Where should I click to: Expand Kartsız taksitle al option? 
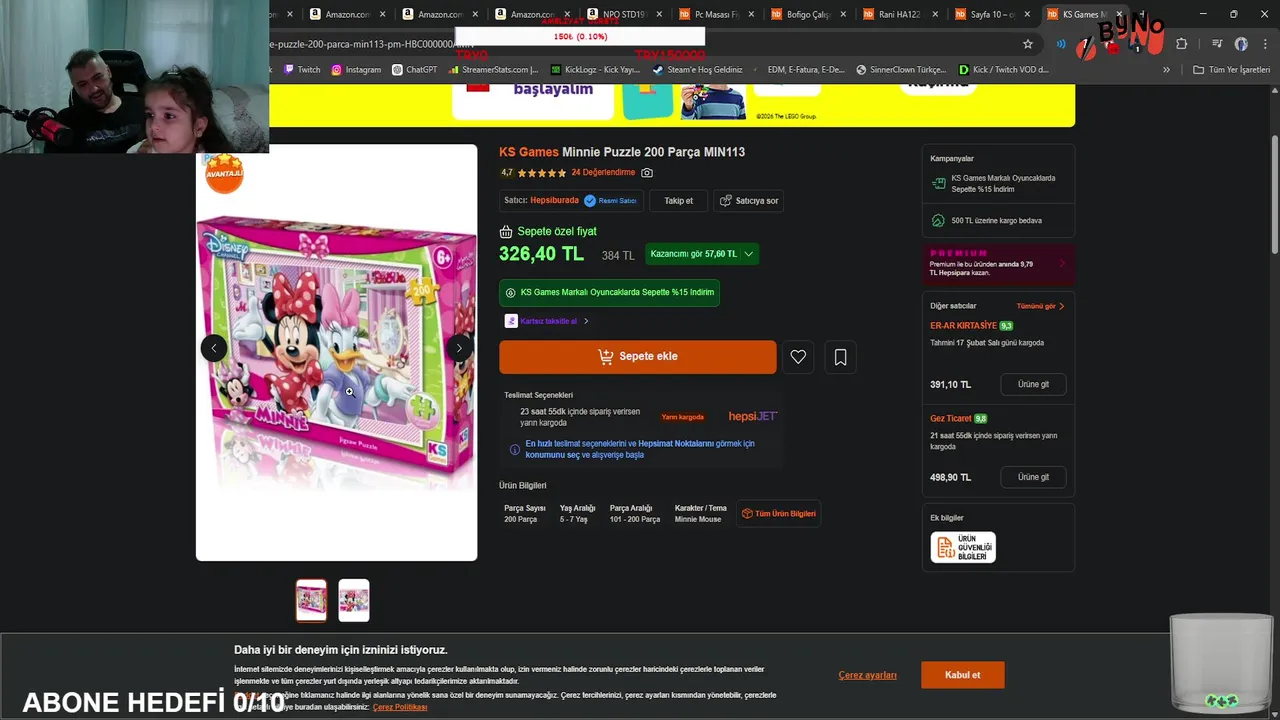point(547,321)
